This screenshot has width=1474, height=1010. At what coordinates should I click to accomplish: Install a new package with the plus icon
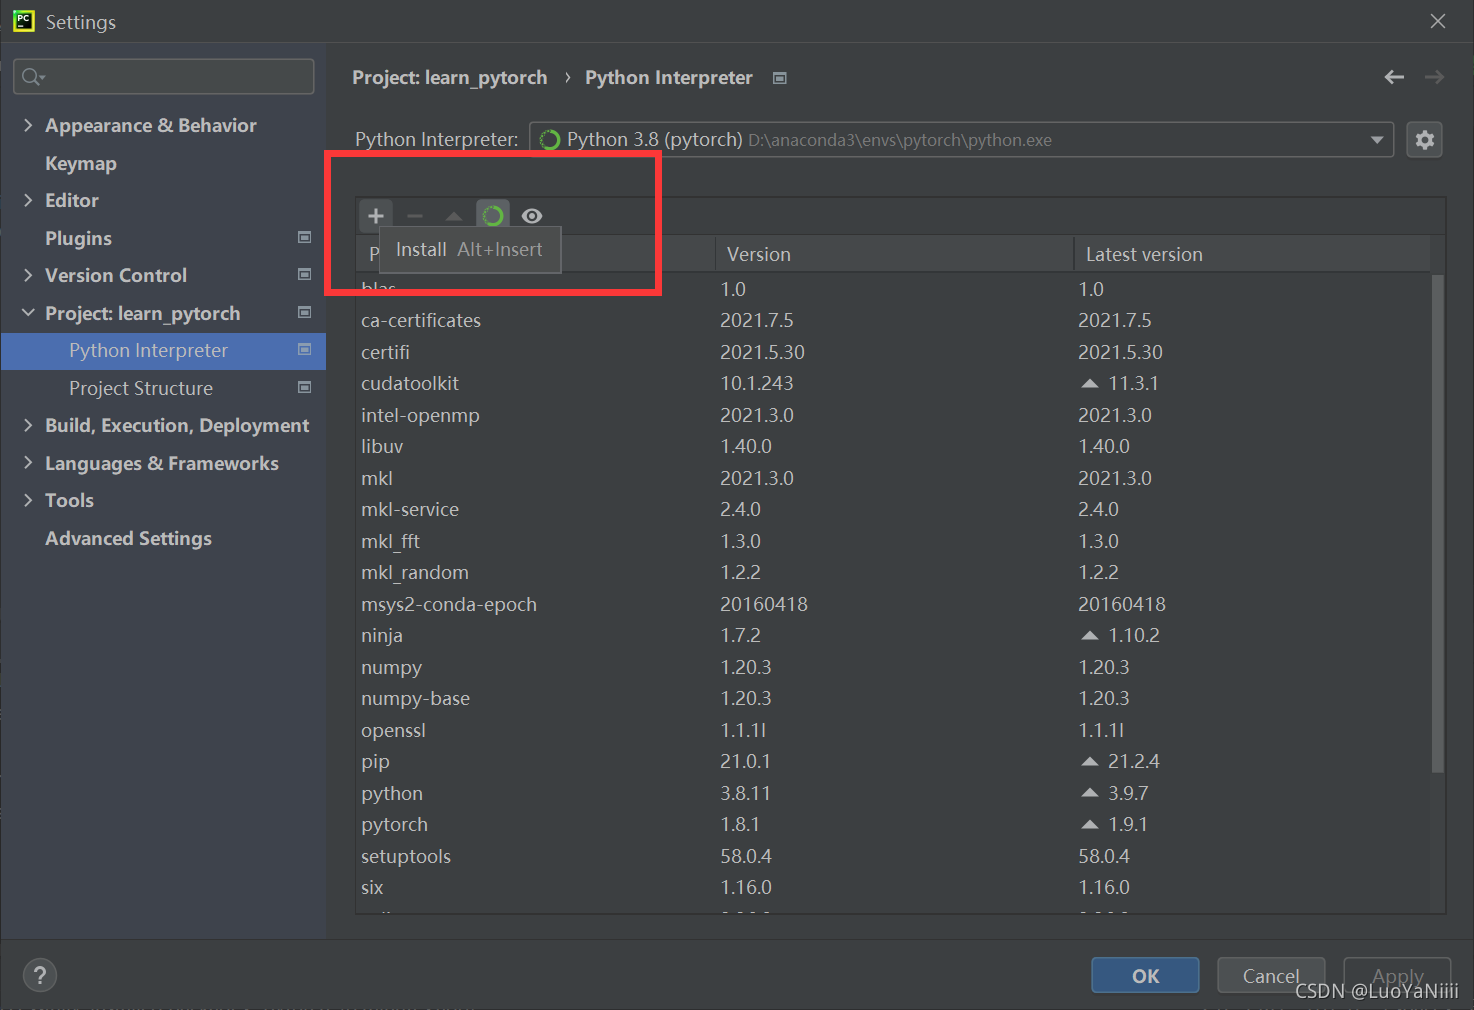pos(375,214)
